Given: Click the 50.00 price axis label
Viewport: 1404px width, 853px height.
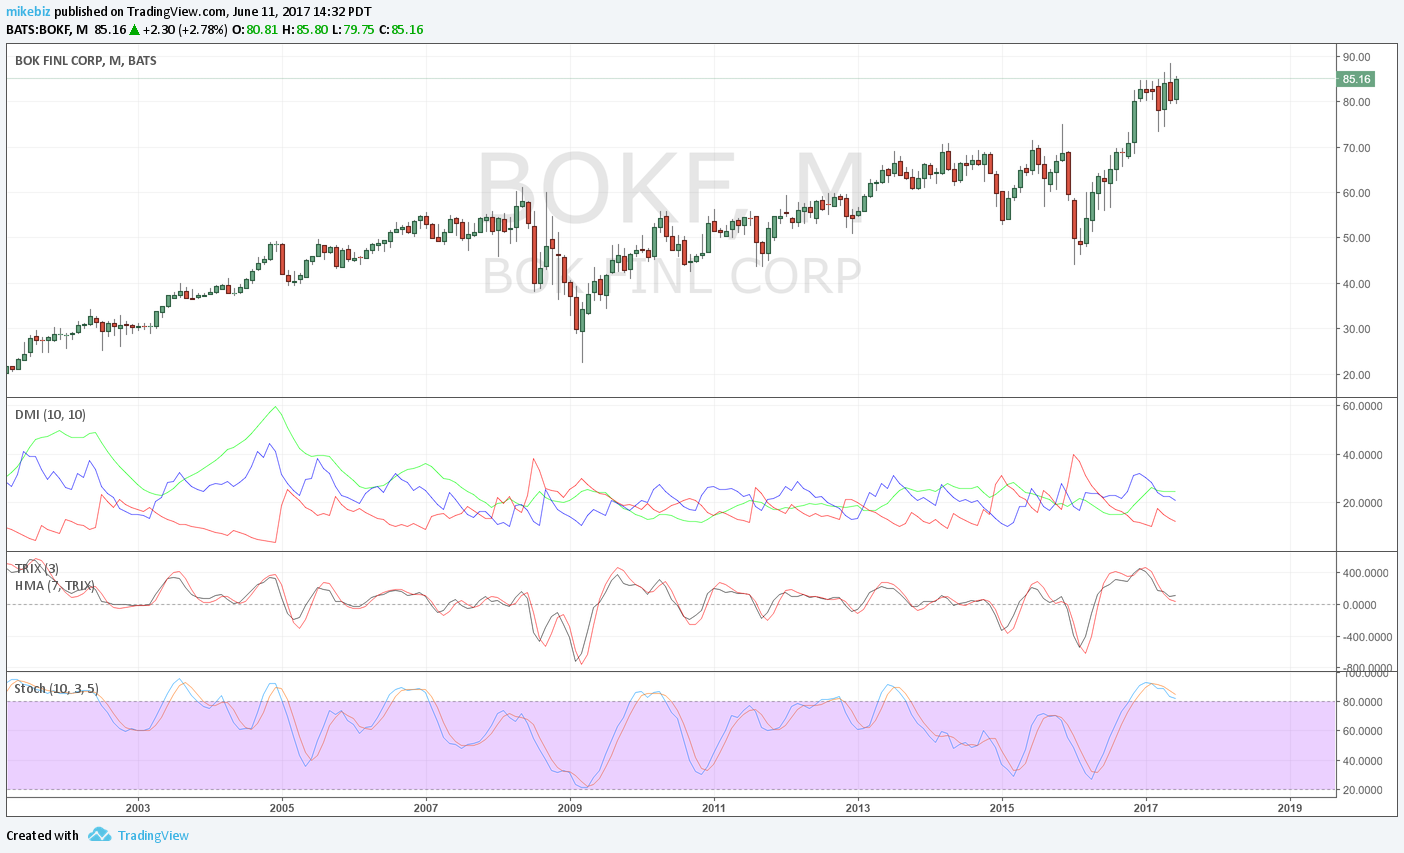Looking at the screenshot, I should coord(1357,238).
